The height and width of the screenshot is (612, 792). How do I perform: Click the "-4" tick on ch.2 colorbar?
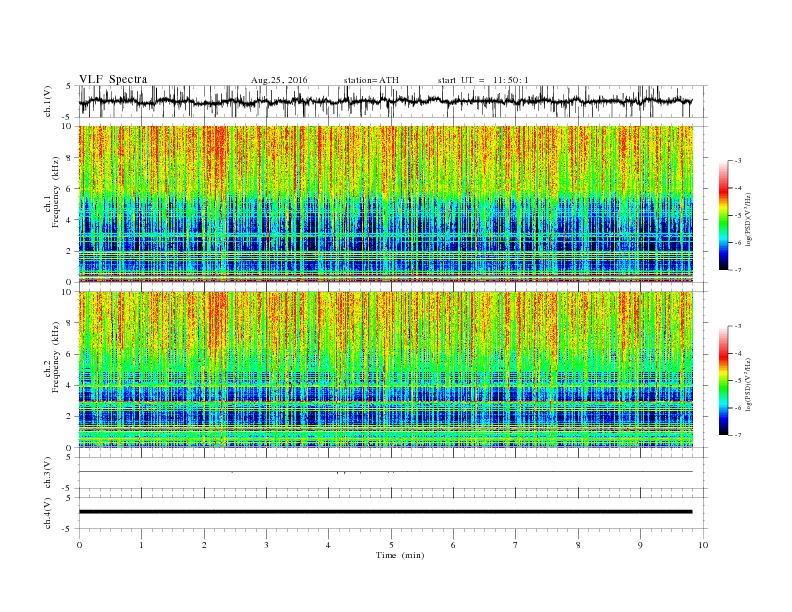pyautogui.click(x=738, y=353)
